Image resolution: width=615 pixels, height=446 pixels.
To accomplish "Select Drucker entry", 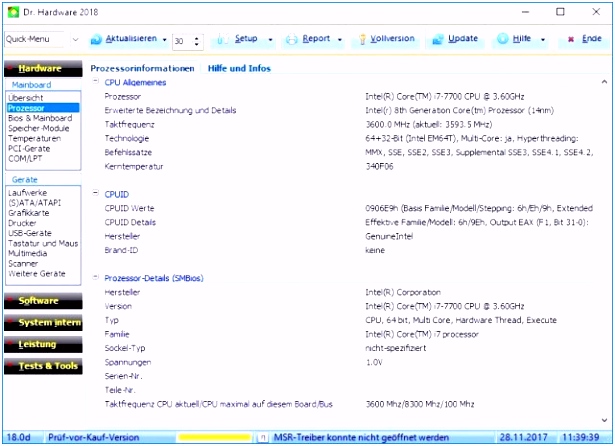I will (22, 223).
